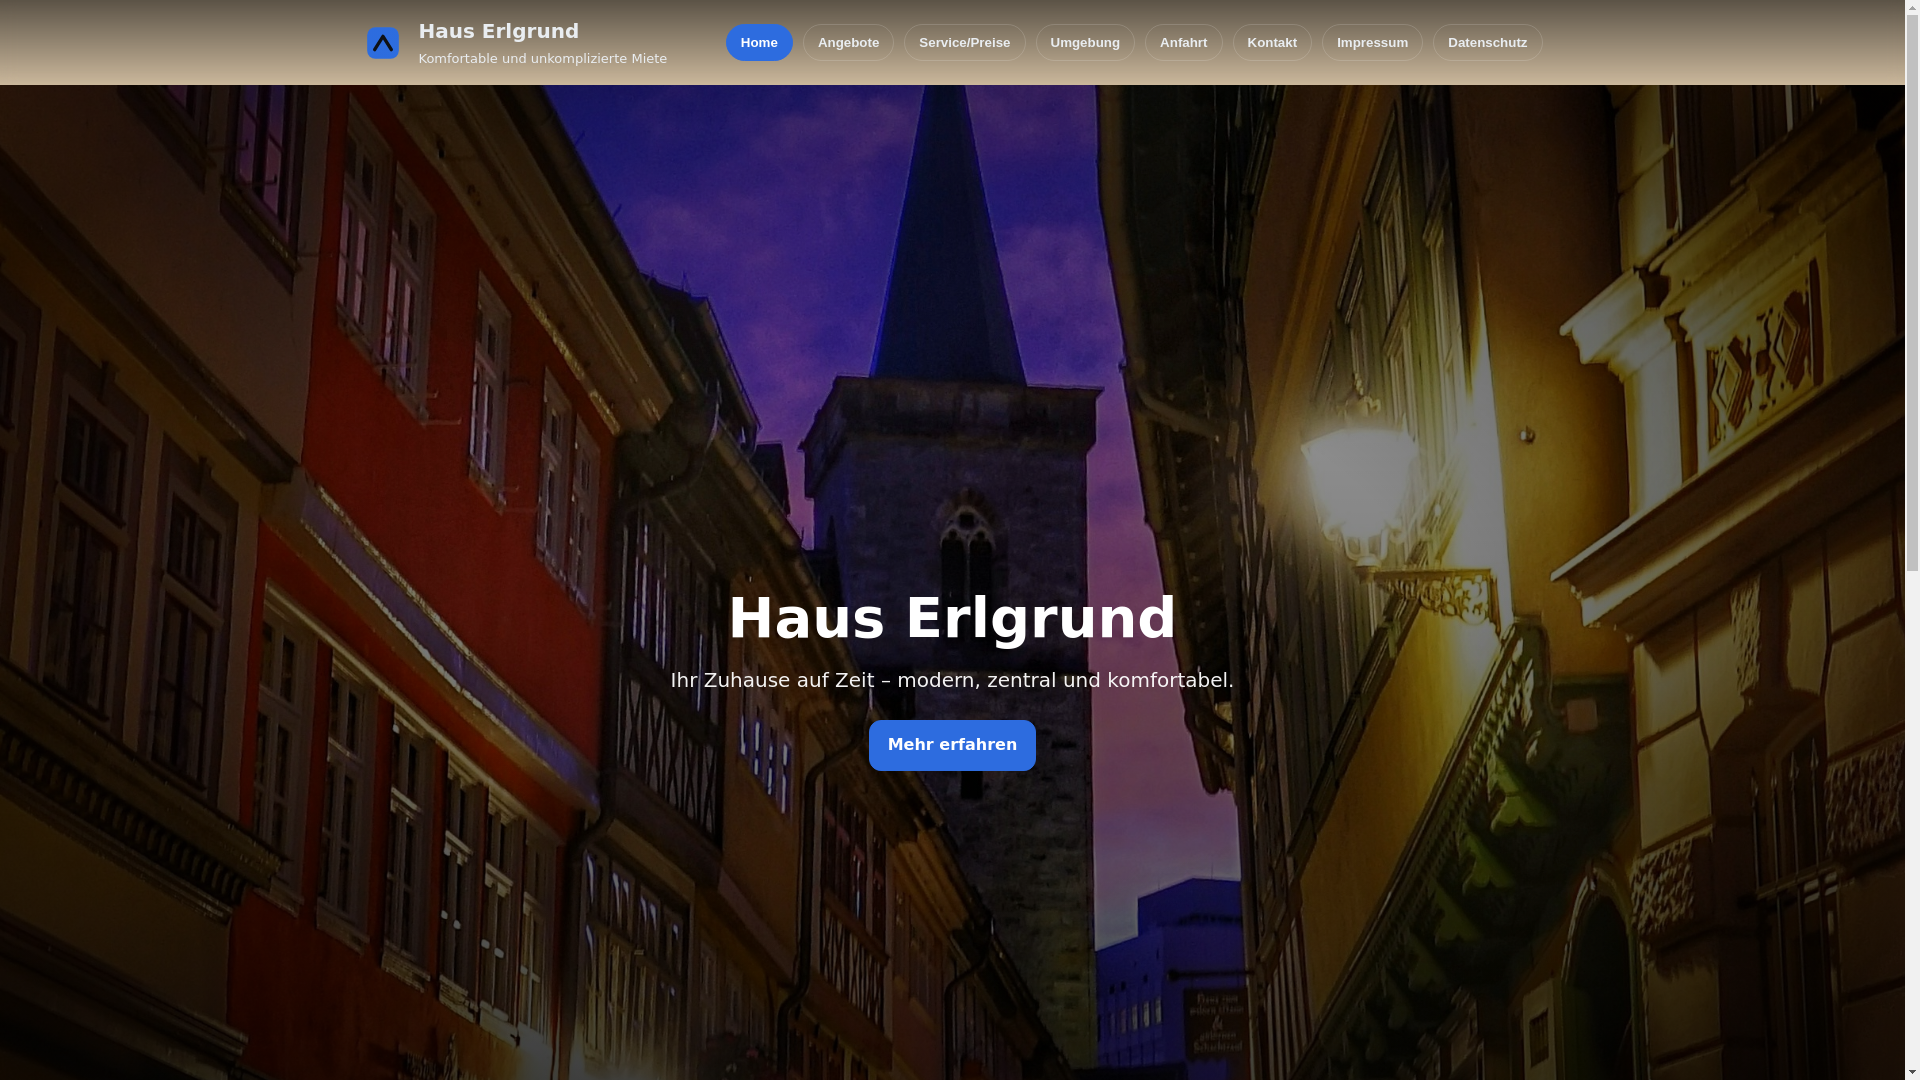
Task: Open the Datenschutz page
Action: click(1487, 43)
